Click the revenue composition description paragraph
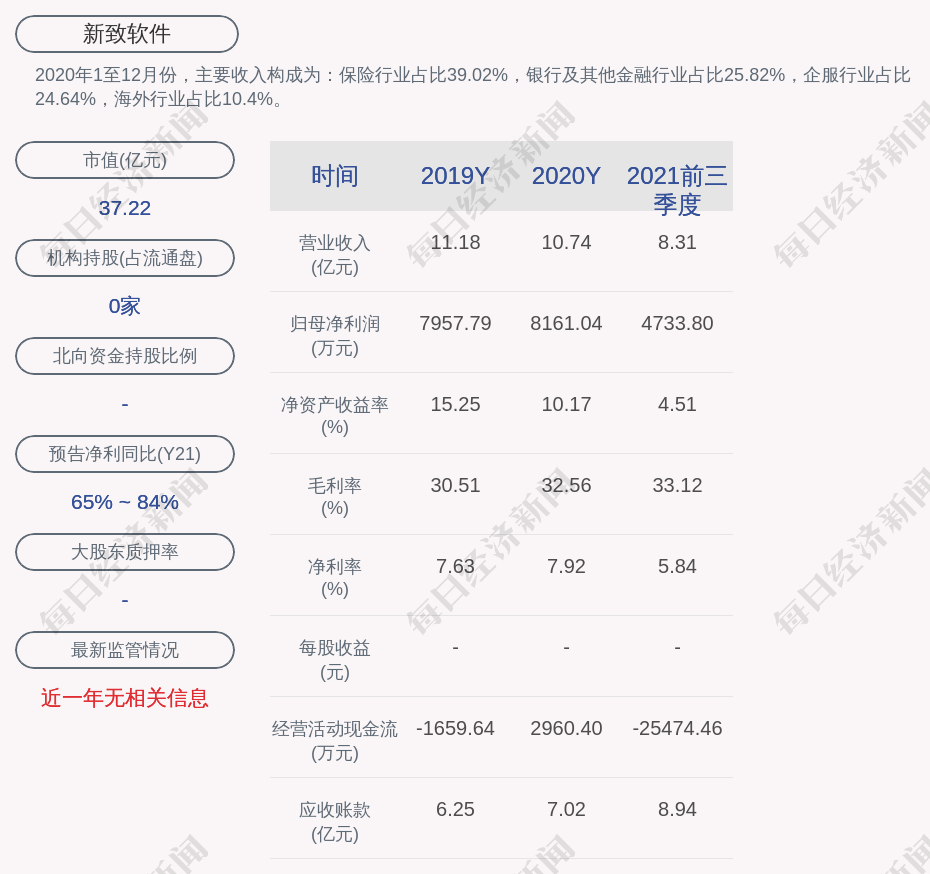Screen dimensions: 930x874 [x=473, y=87]
